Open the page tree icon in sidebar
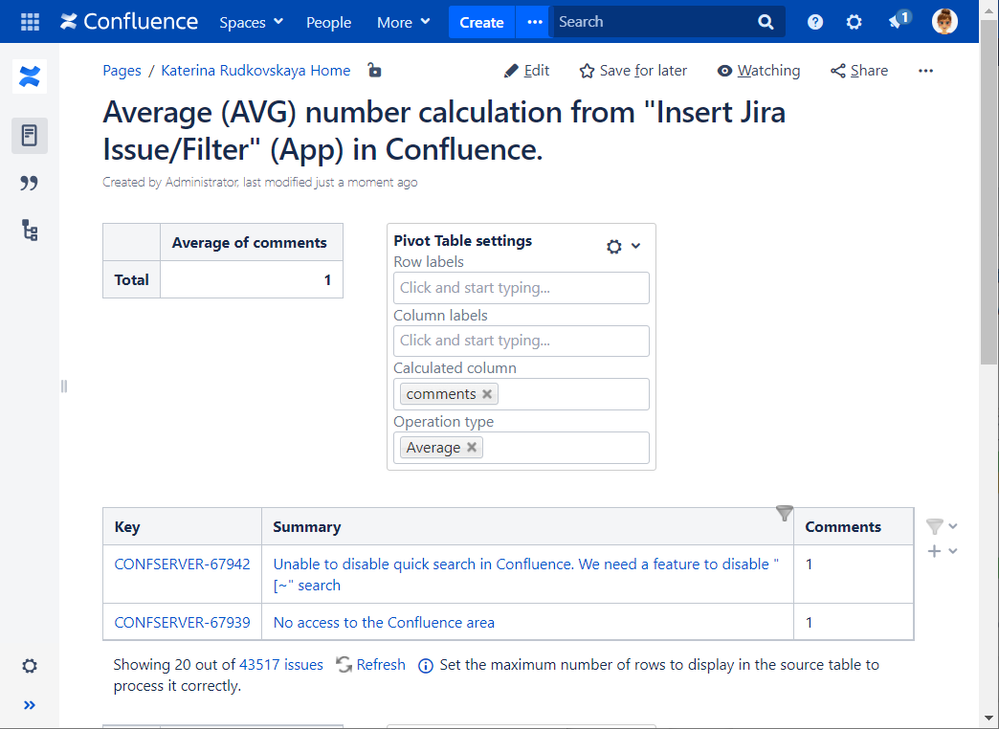 (29, 231)
